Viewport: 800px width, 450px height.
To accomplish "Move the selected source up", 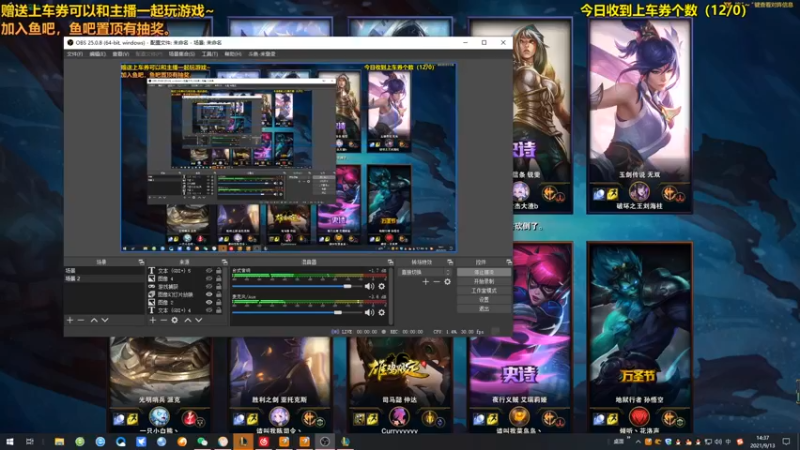I will [x=188, y=320].
